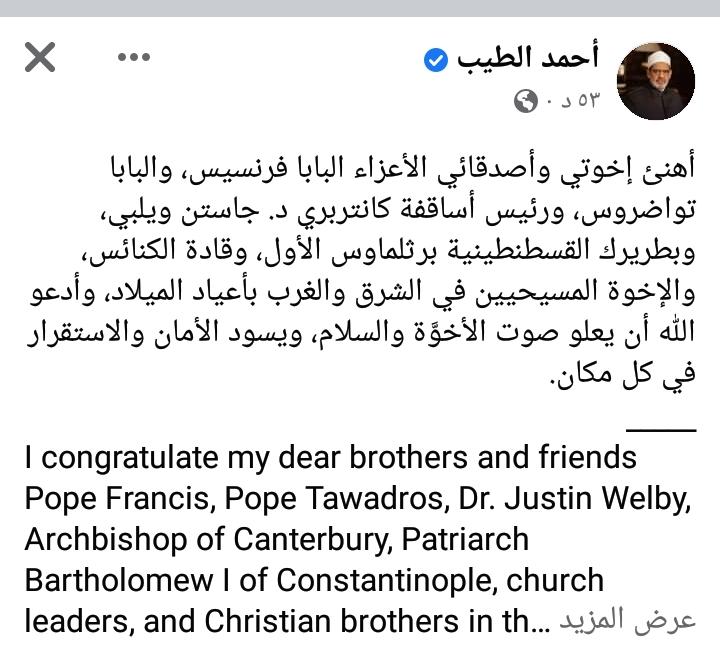The image size is (720, 663).
Task: Click the short separator line between paragraphs
Action: tap(665, 429)
